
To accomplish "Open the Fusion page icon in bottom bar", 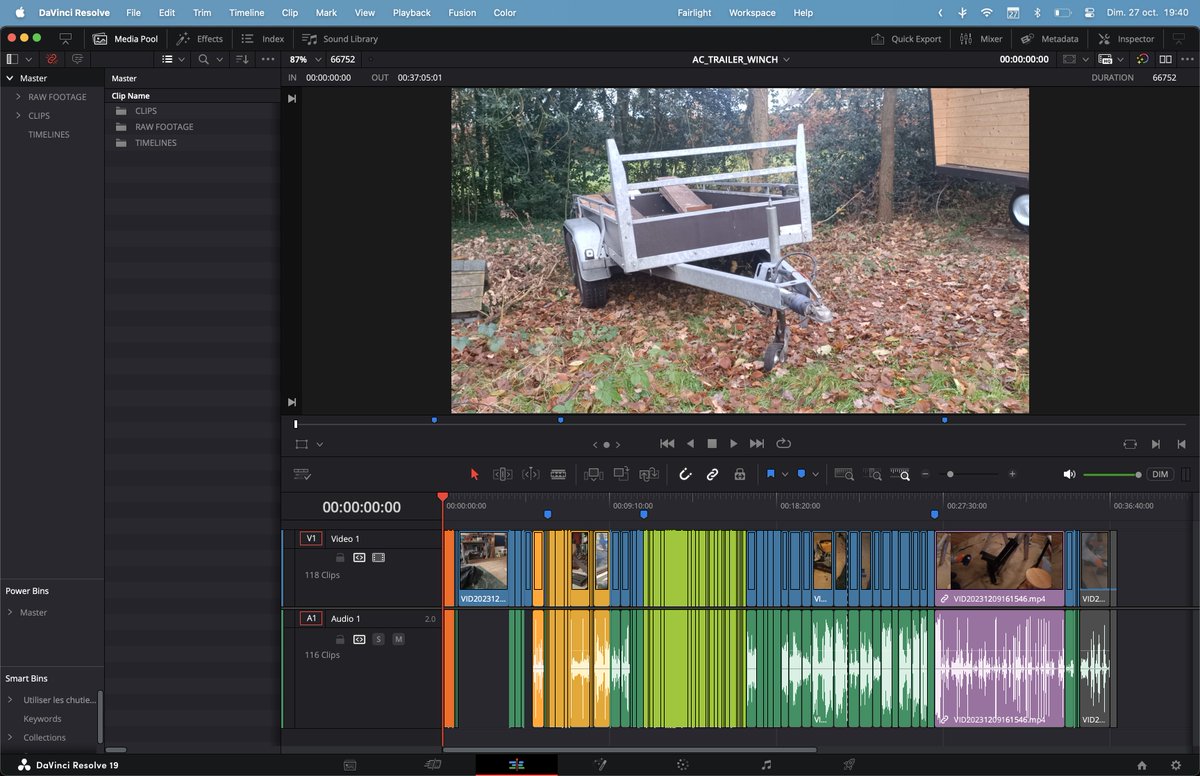I will (x=600, y=765).
